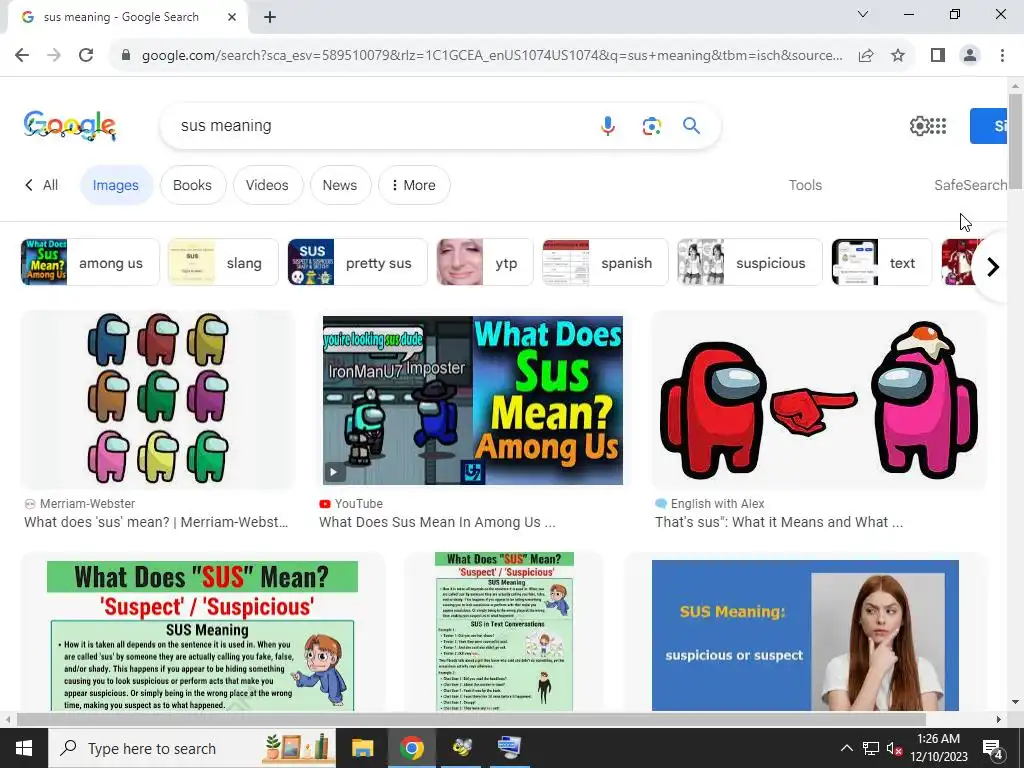Click the browser back arrow
The width and height of the screenshot is (1024, 768).
(x=22, y=55)
